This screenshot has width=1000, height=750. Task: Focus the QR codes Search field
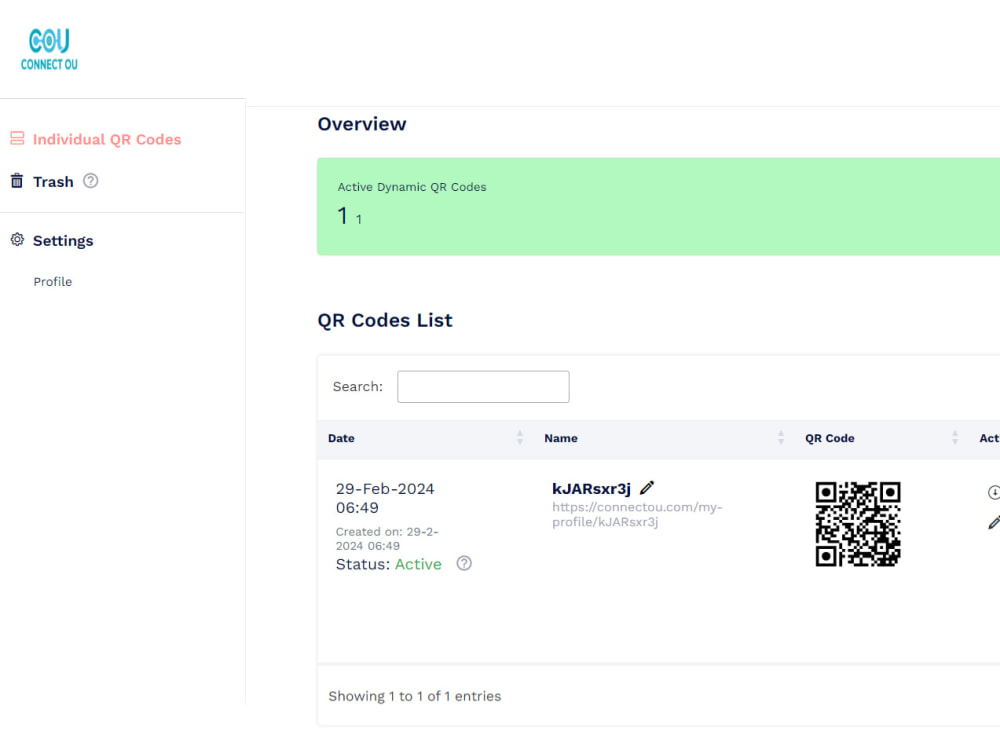(483, 386)
